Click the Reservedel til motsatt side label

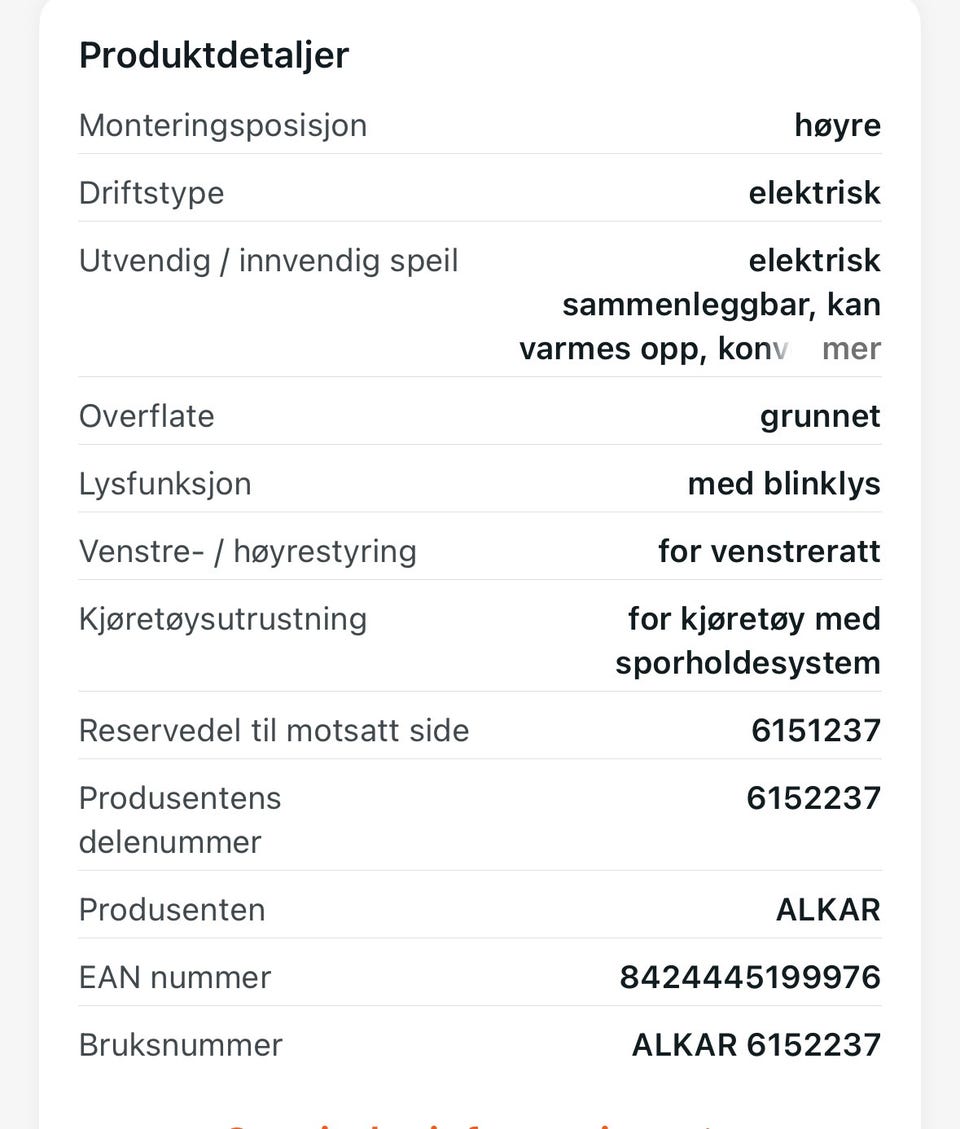pos(274,730)
